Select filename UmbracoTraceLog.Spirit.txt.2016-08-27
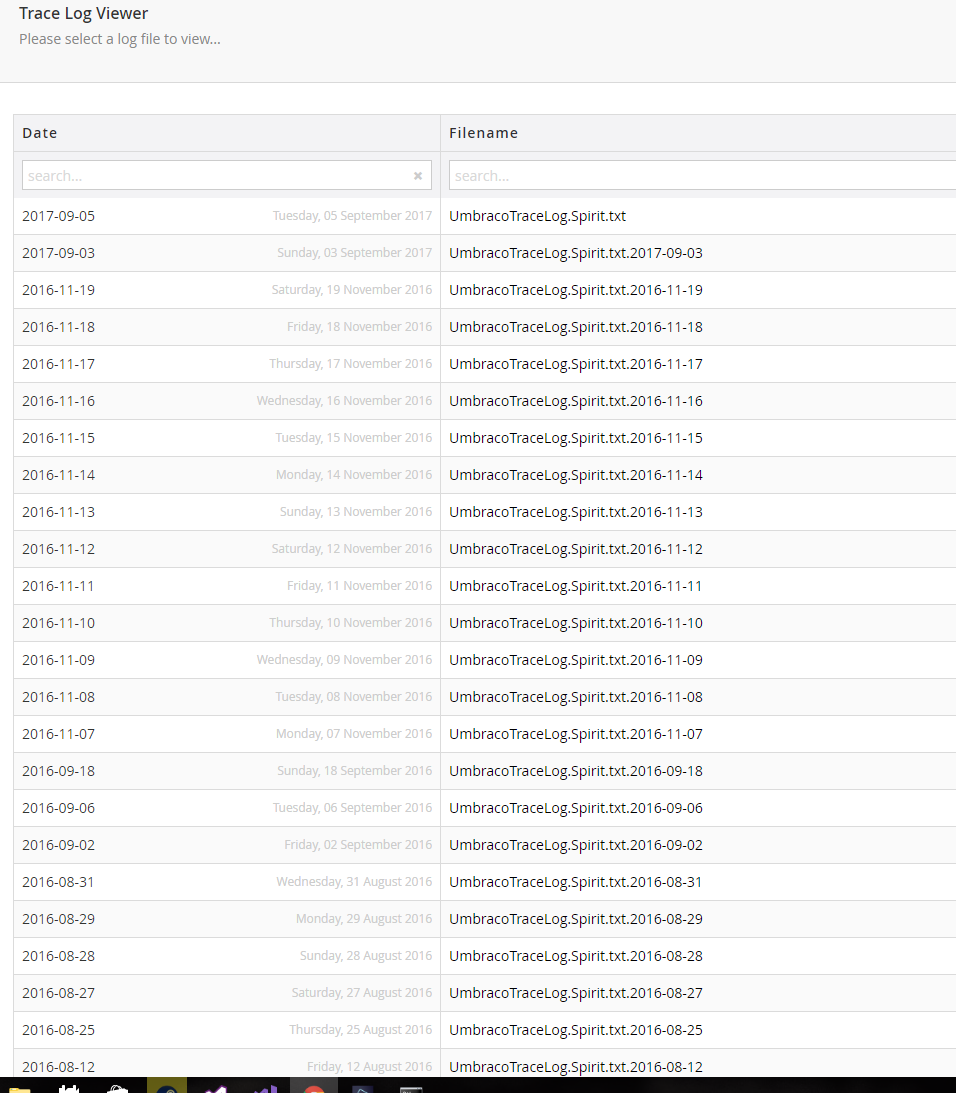Viewport: 956px width, 1093px height. 576,992
